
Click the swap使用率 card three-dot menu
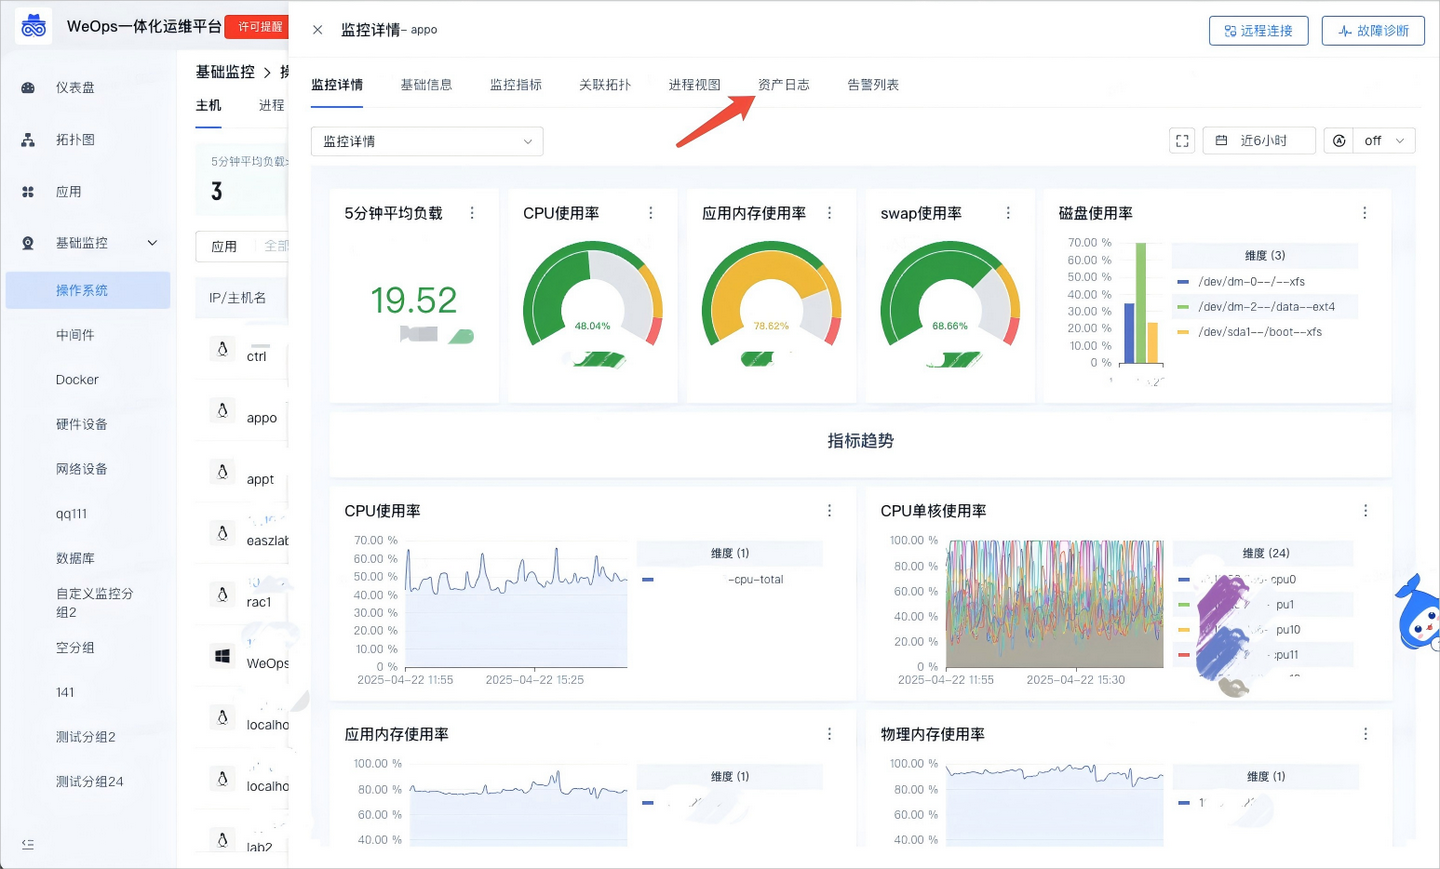click(1007, 212)
